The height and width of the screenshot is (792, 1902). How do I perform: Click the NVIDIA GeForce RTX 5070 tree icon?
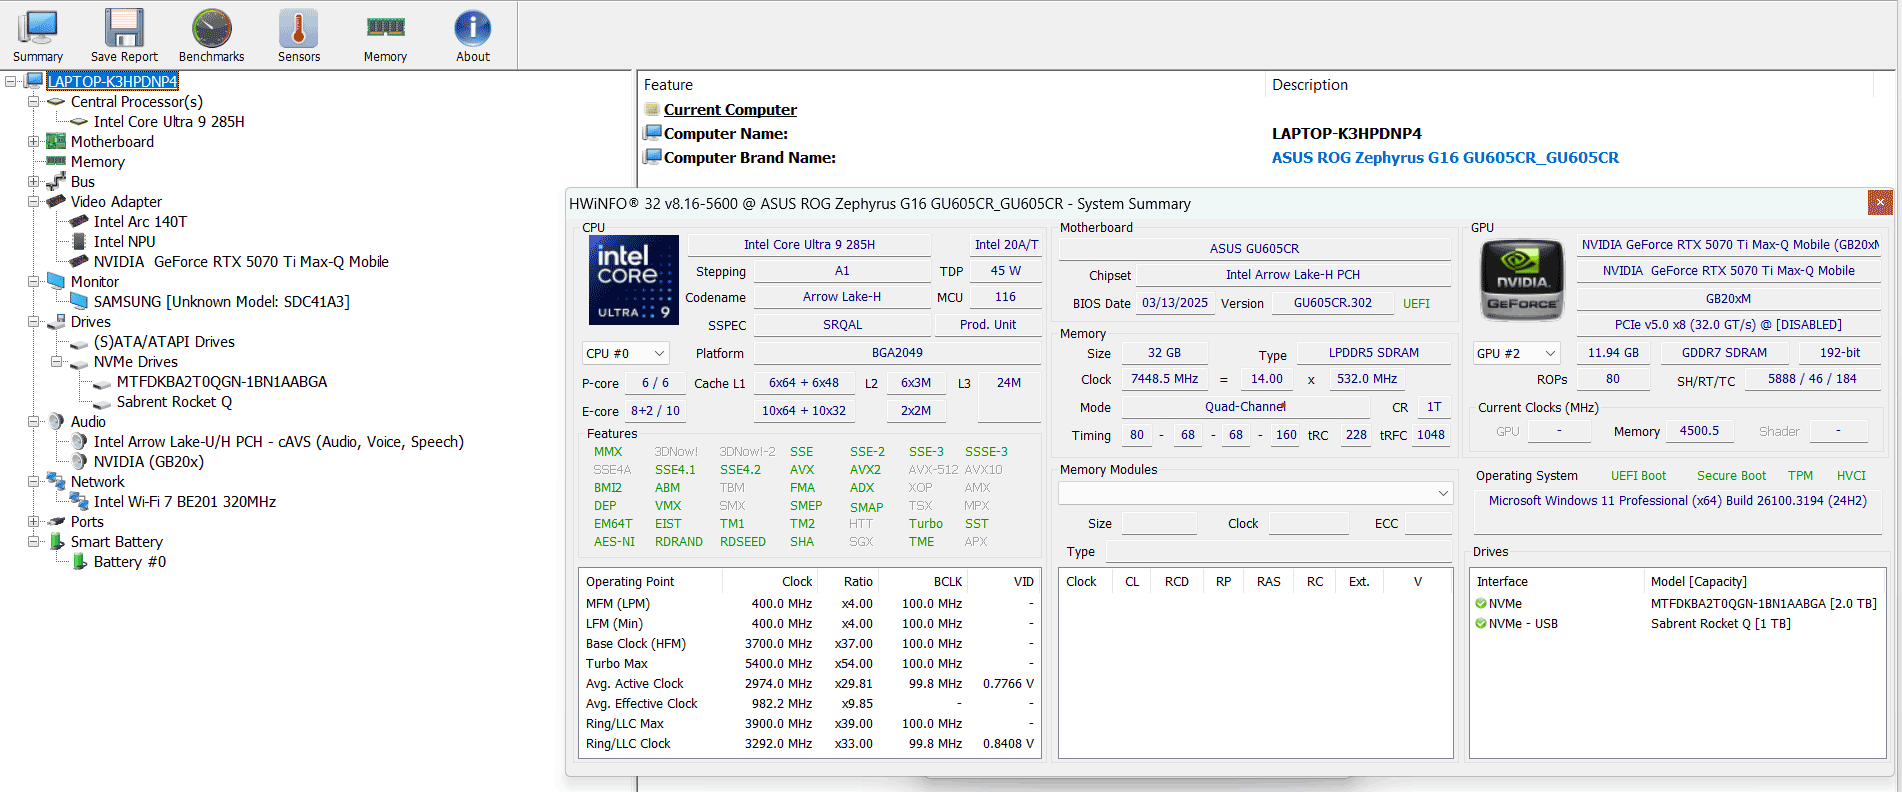point(79,261)
